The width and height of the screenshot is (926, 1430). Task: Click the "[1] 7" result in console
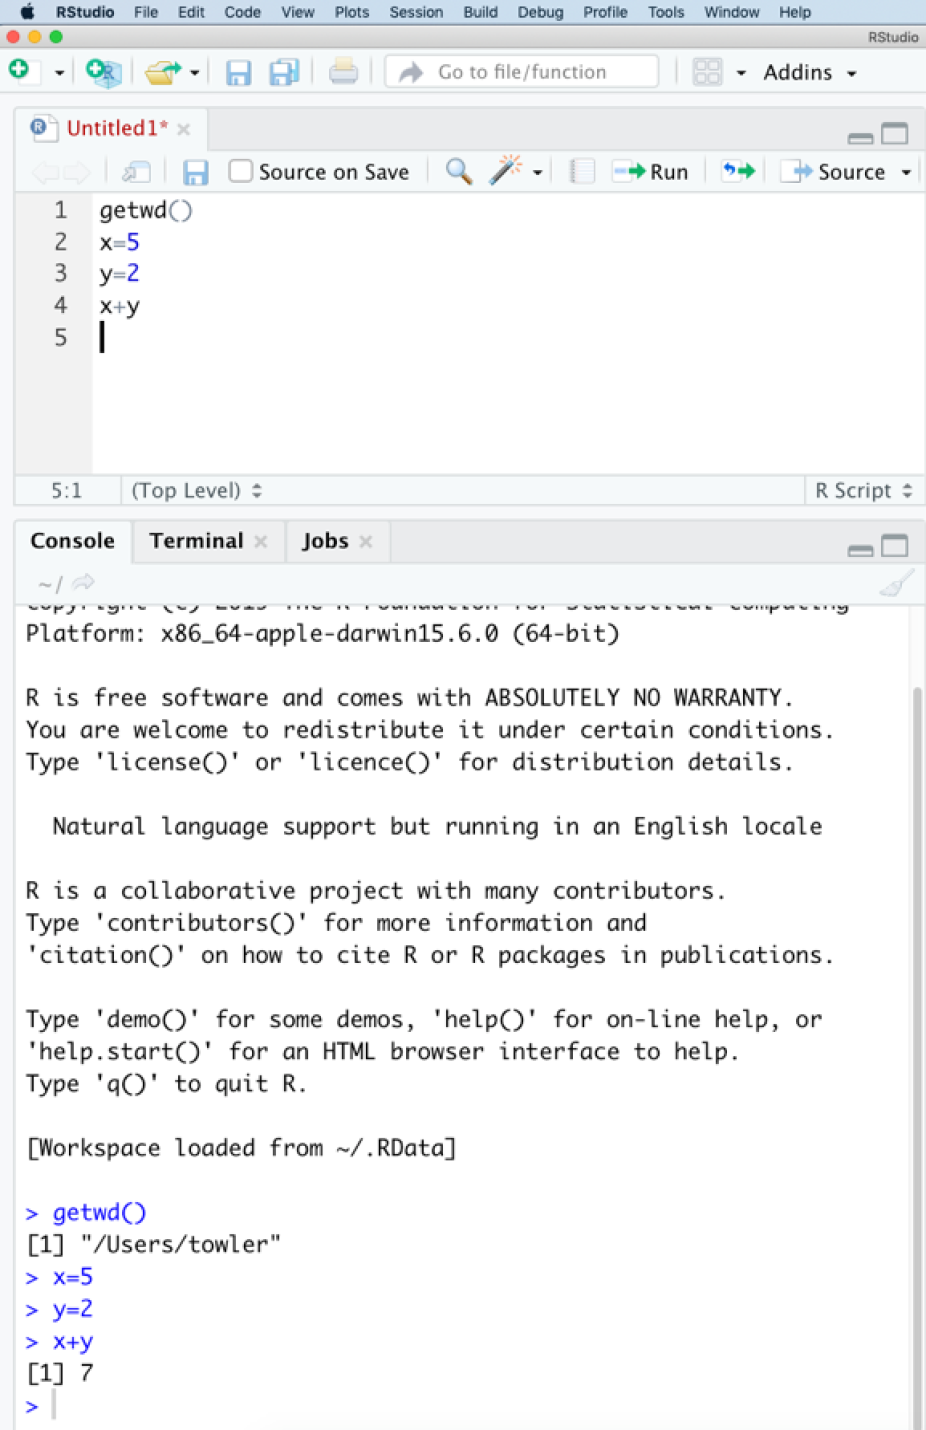60,1373
